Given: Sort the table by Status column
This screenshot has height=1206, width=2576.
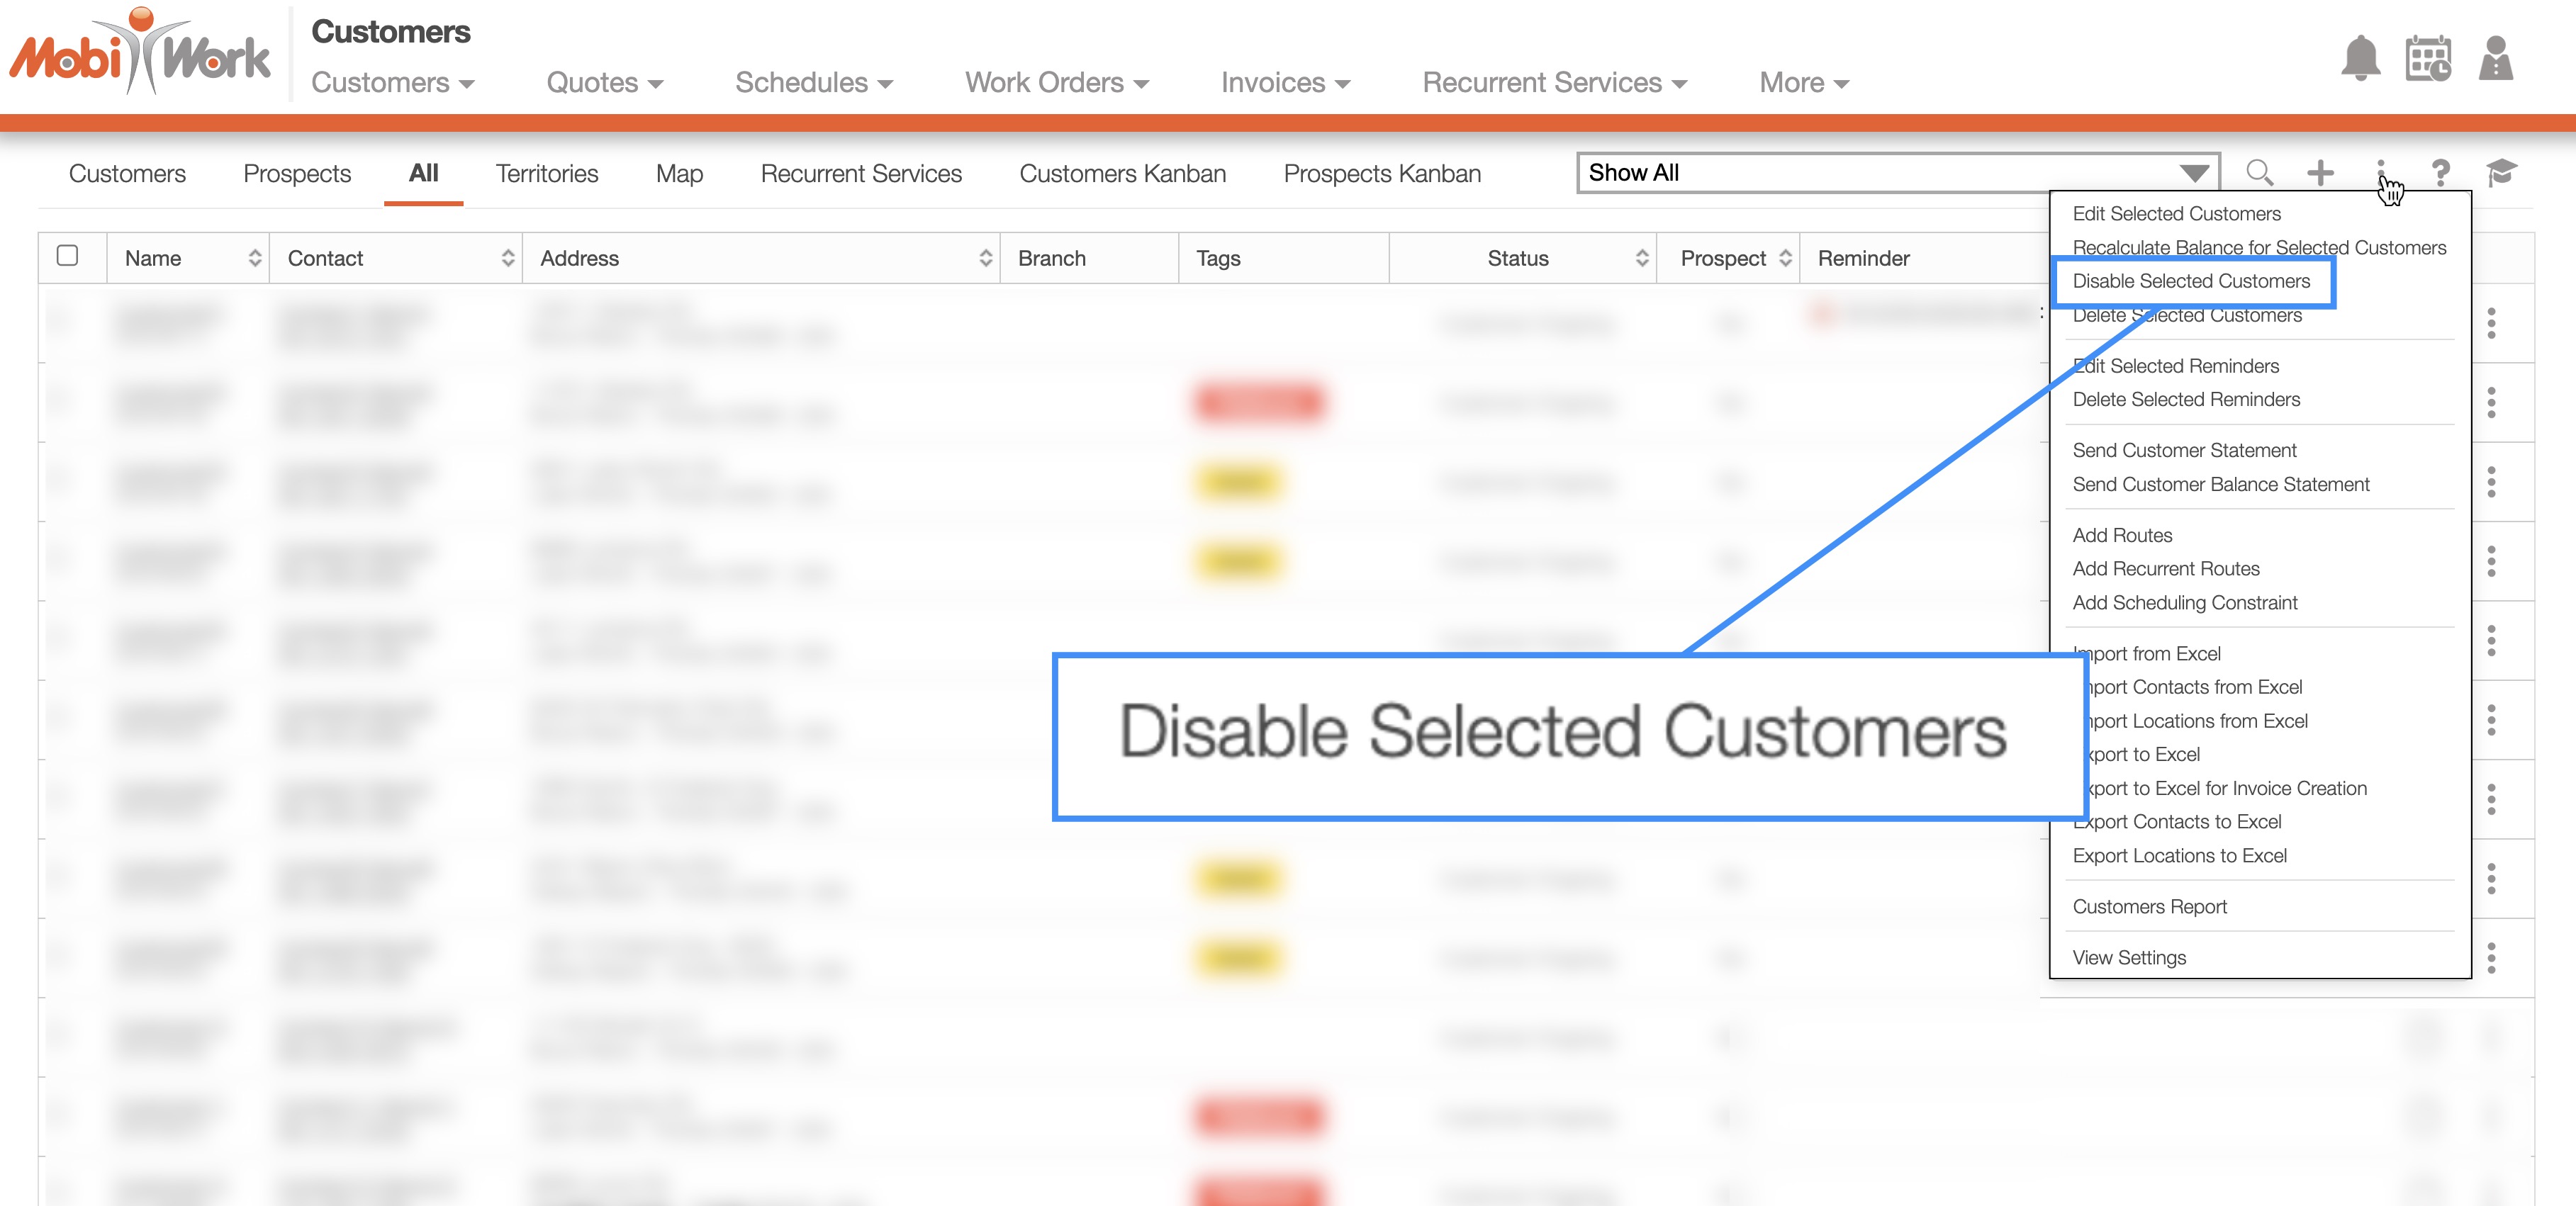Looking at the screenshot, I should (1641, 258).
